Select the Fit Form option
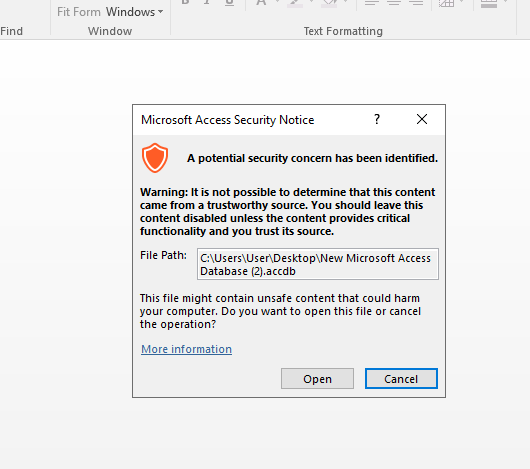Screen dimensions: 530x469 click(79, 12)
